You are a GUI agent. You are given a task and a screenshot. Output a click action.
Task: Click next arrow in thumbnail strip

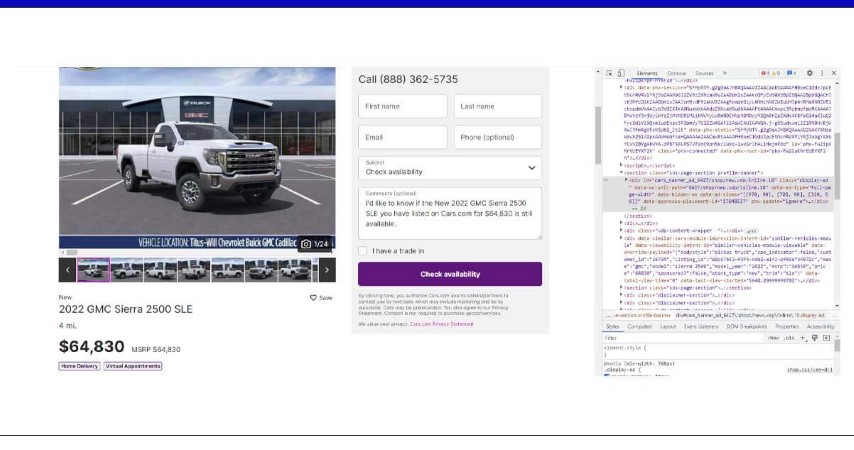(x=327, y=270)
